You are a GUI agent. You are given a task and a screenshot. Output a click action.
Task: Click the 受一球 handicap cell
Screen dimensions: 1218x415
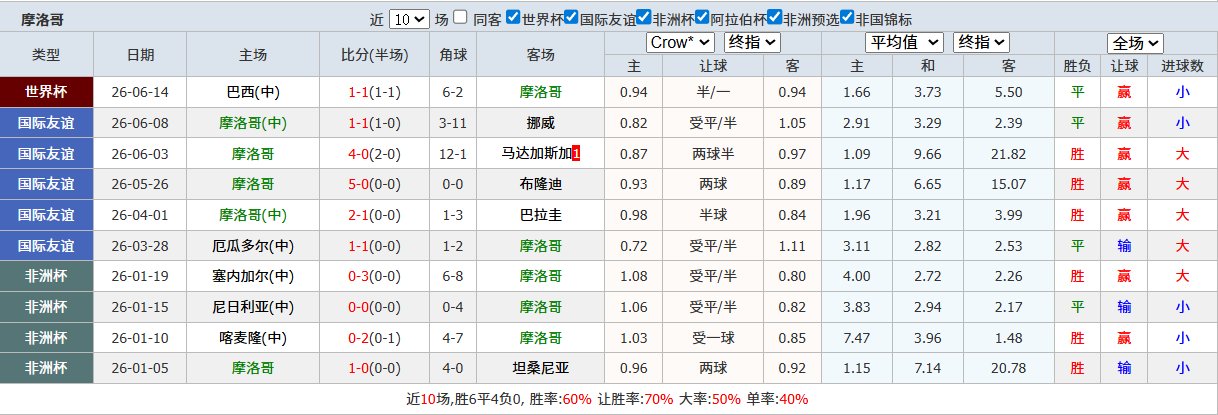click(x=713, y=338)
